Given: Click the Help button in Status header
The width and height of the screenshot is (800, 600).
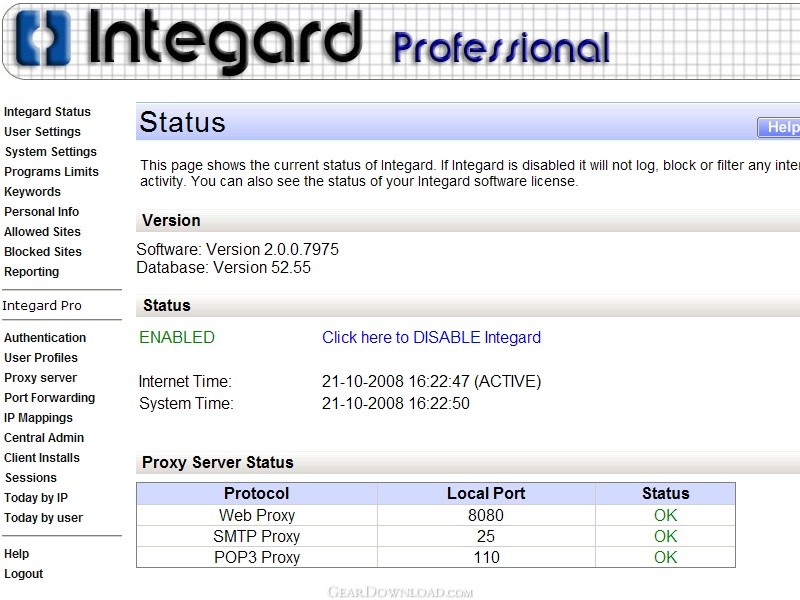Looking at the screenshot, I should pos(779,127).
